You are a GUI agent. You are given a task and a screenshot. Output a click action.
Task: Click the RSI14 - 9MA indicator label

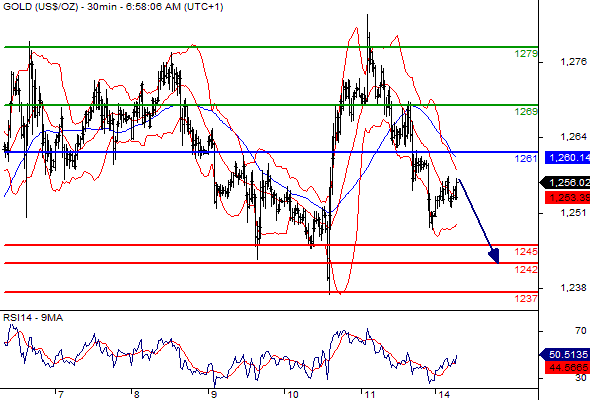pos(33,318)
